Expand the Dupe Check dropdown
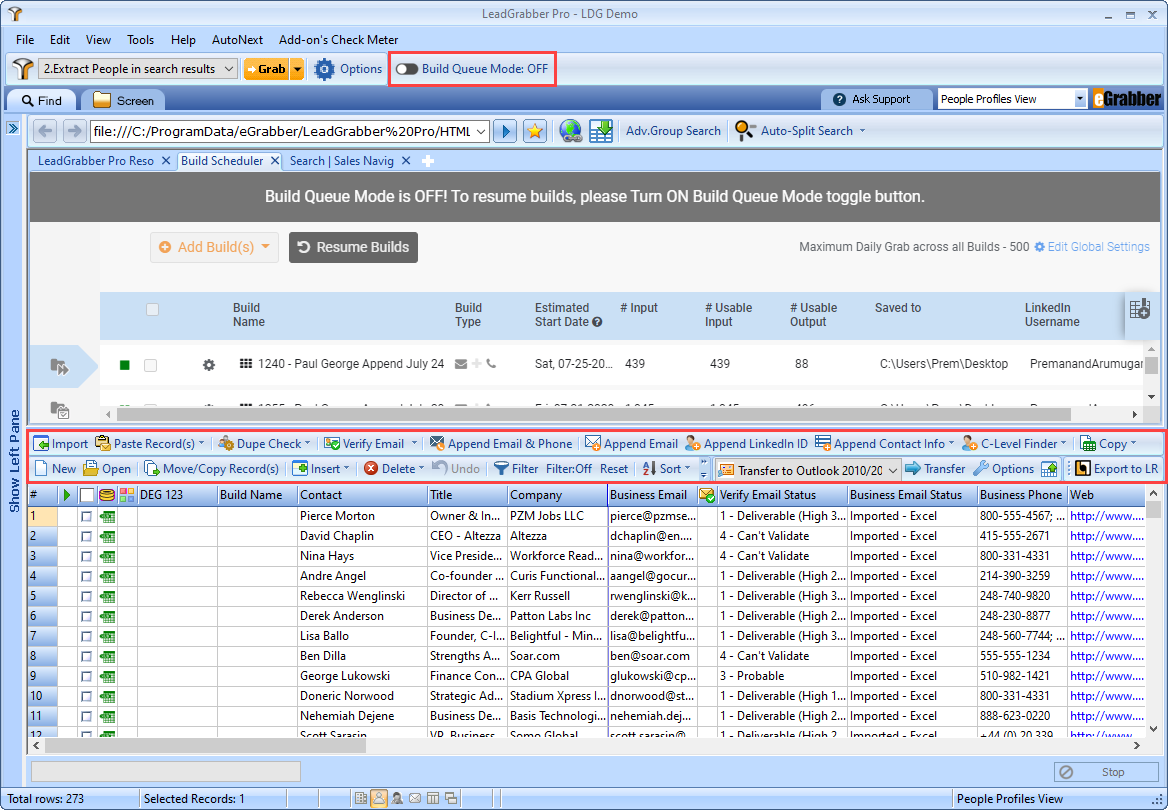Screen dimensions: 1168x810 point(308,443)
